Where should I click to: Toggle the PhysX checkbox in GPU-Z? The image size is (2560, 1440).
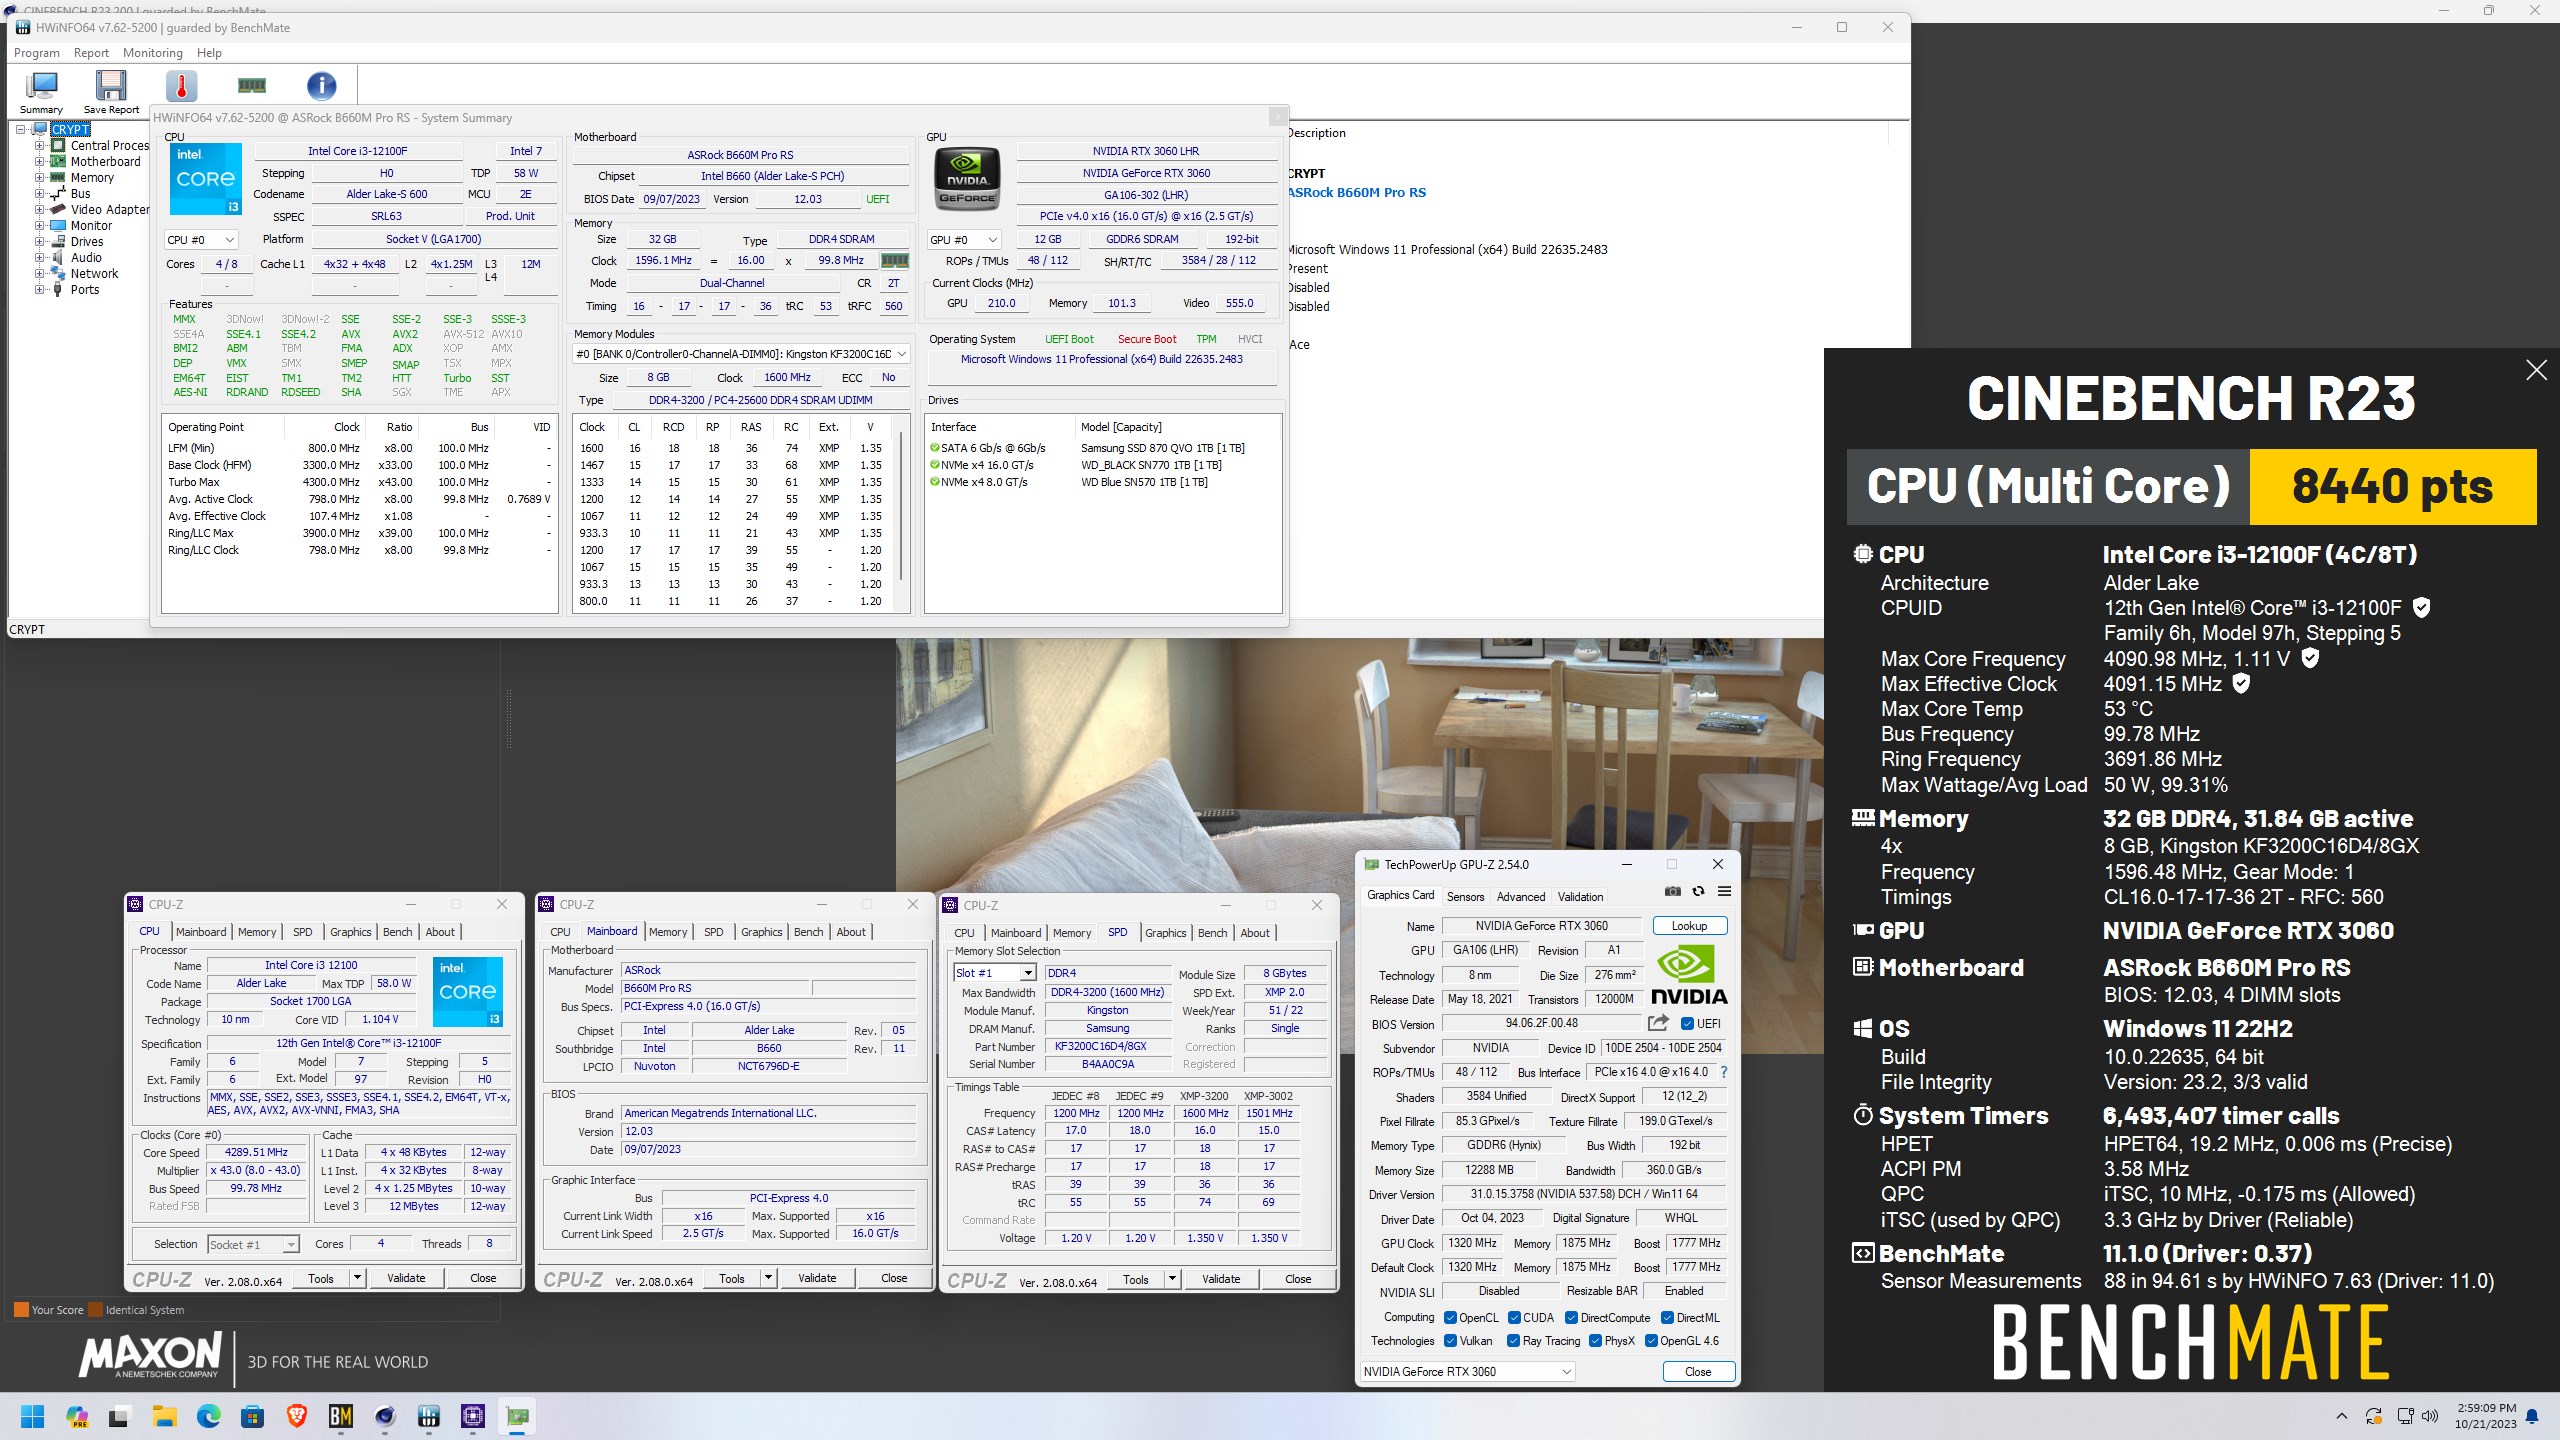click(x=1595, y=1341)
